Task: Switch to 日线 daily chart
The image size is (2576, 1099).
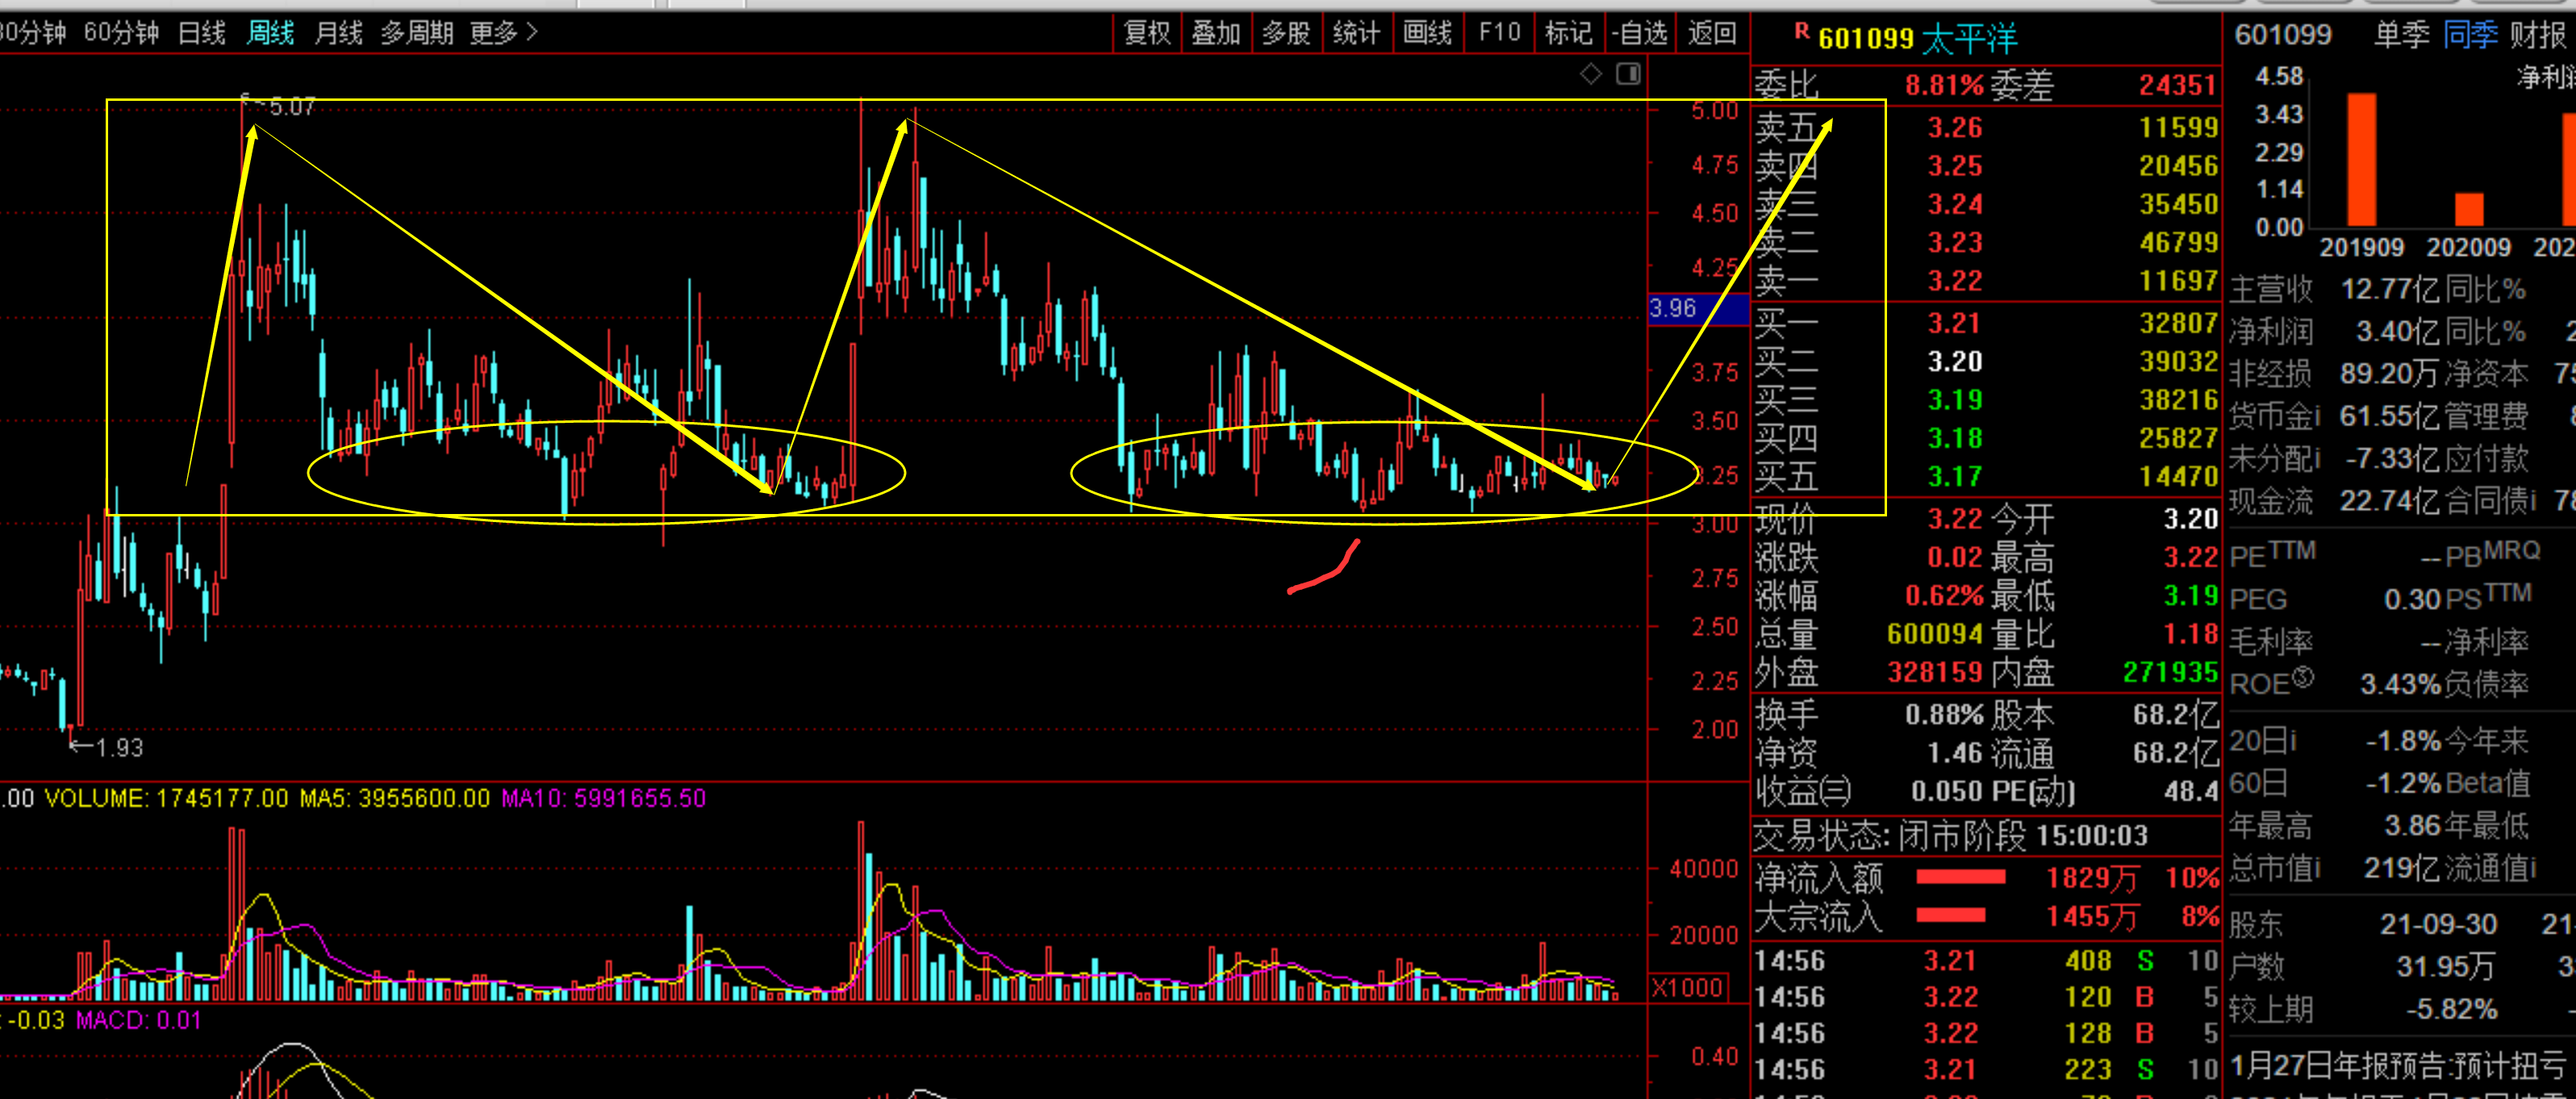Action: (x=202, y=33)
